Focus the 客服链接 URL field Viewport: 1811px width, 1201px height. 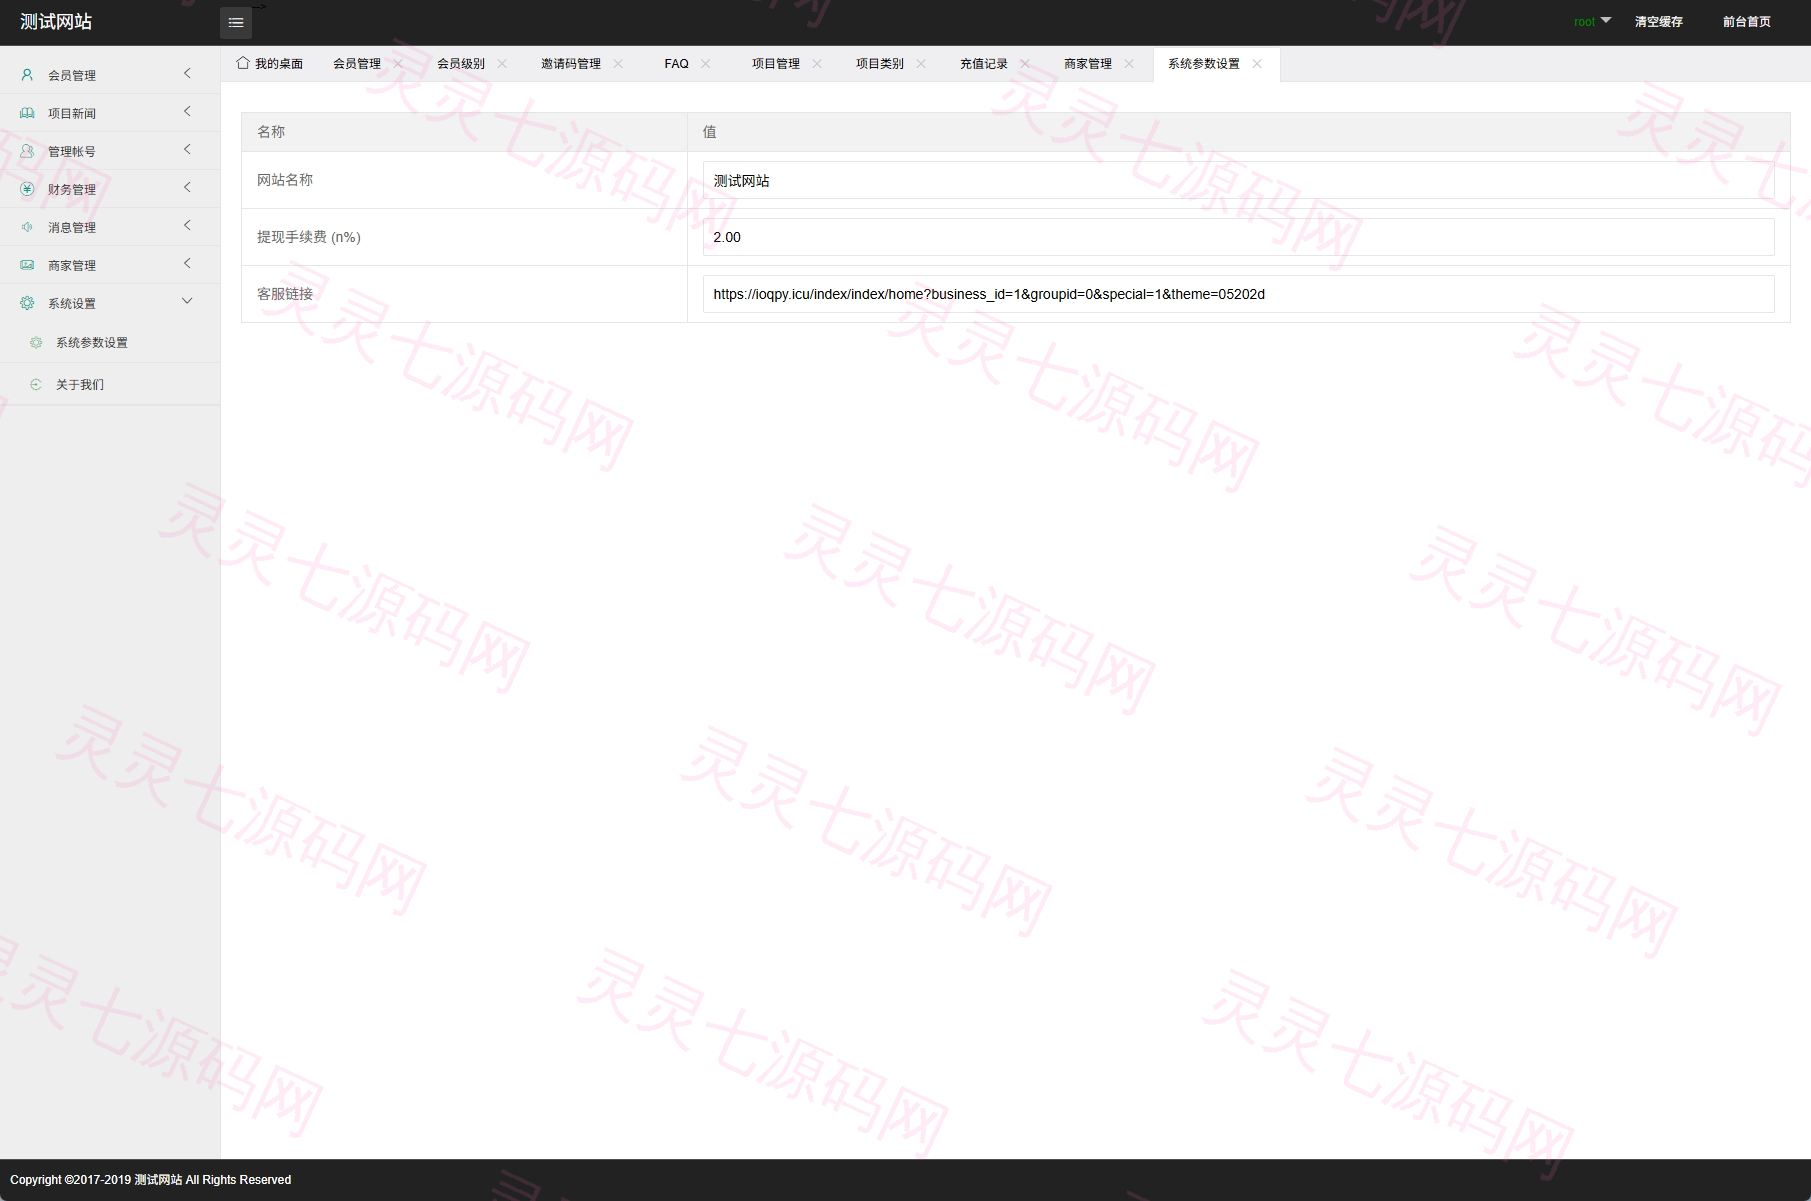tap(1238, 294)
